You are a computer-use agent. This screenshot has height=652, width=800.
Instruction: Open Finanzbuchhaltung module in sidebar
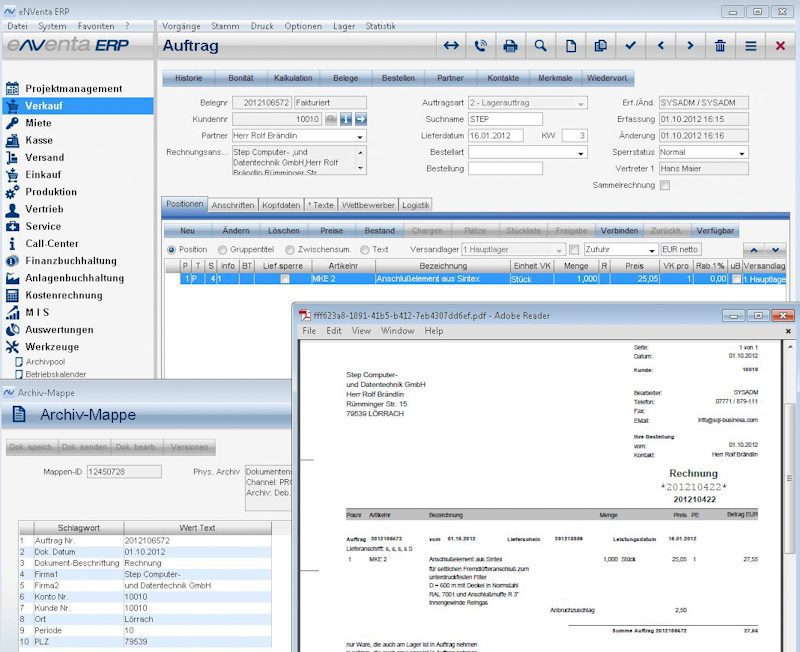(x=71, y=261)
